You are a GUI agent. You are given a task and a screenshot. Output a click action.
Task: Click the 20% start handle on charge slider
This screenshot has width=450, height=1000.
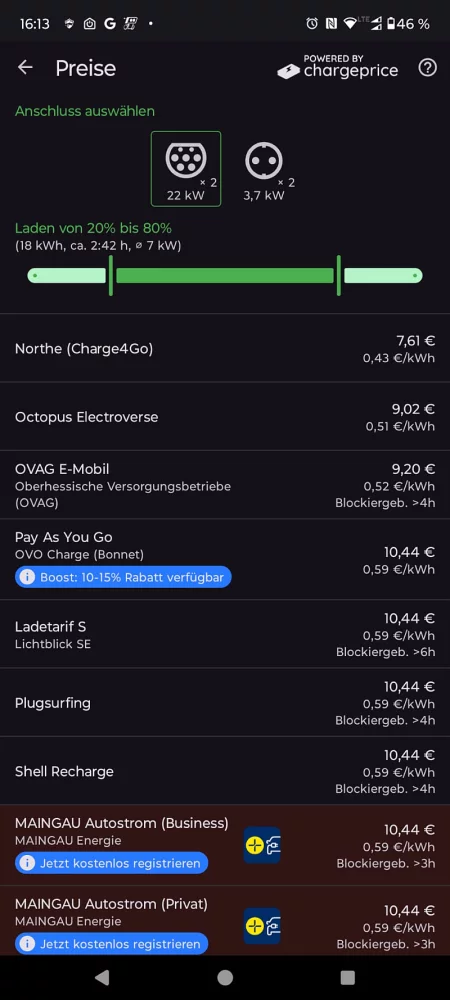click(x=111, y=276)
